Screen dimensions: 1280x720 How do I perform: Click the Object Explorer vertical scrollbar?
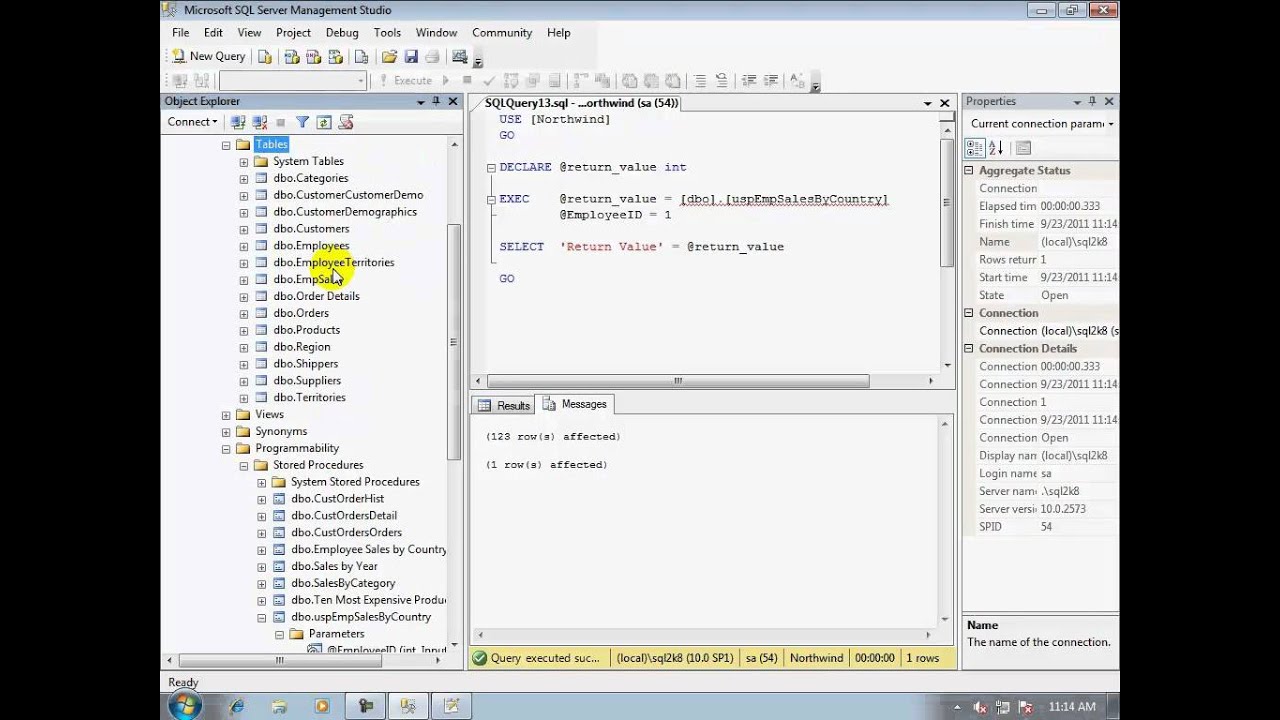tap(454, 342)
